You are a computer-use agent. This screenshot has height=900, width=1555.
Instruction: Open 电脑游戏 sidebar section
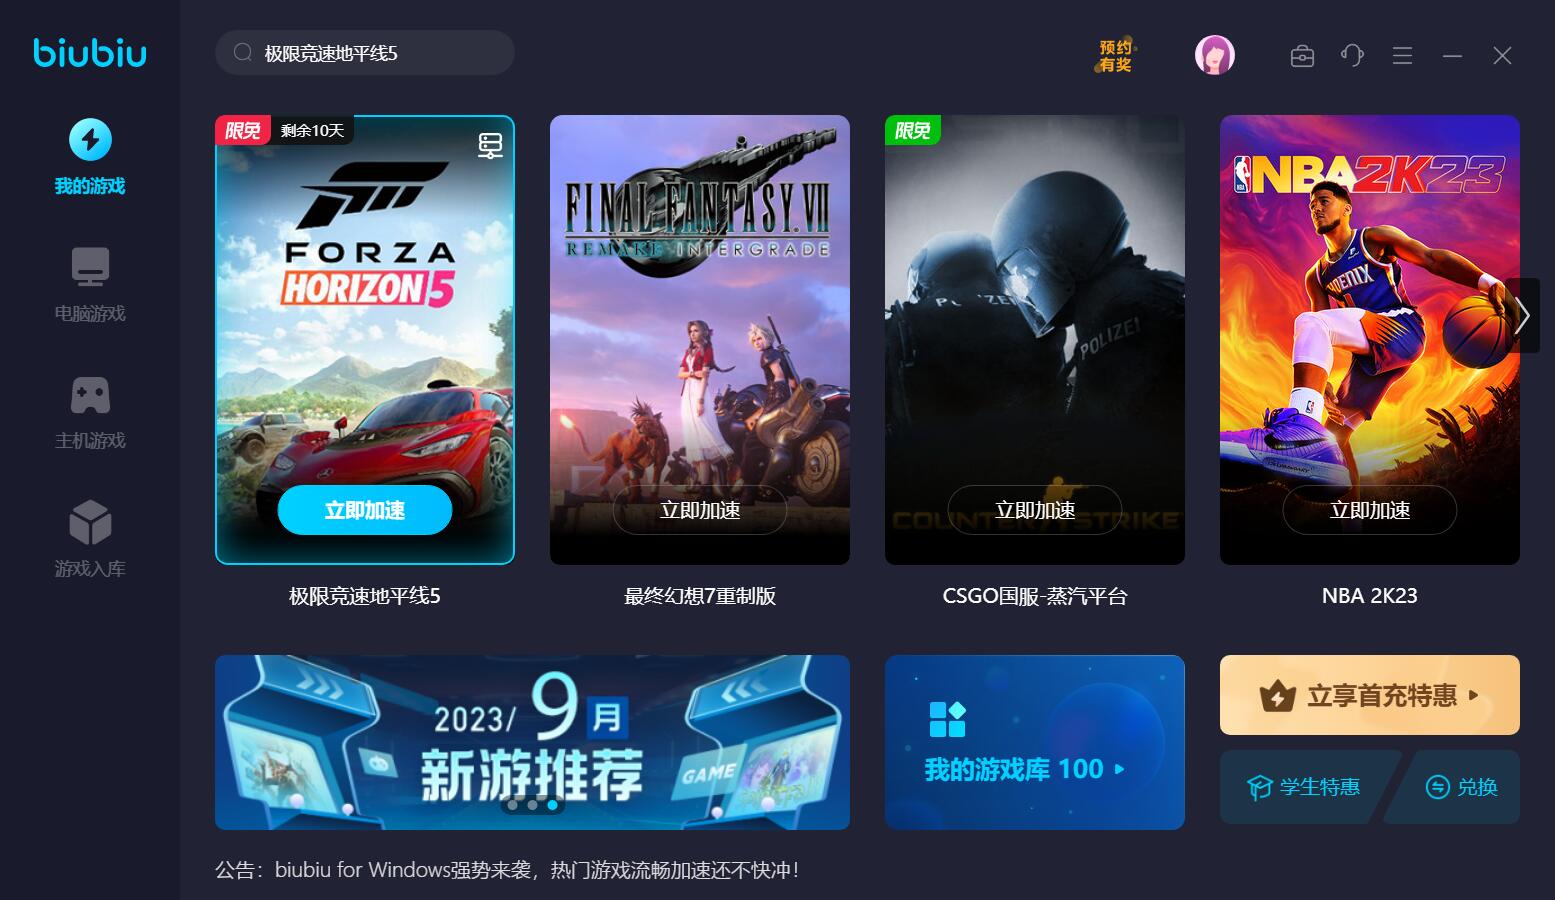click(x=90, y=285)
